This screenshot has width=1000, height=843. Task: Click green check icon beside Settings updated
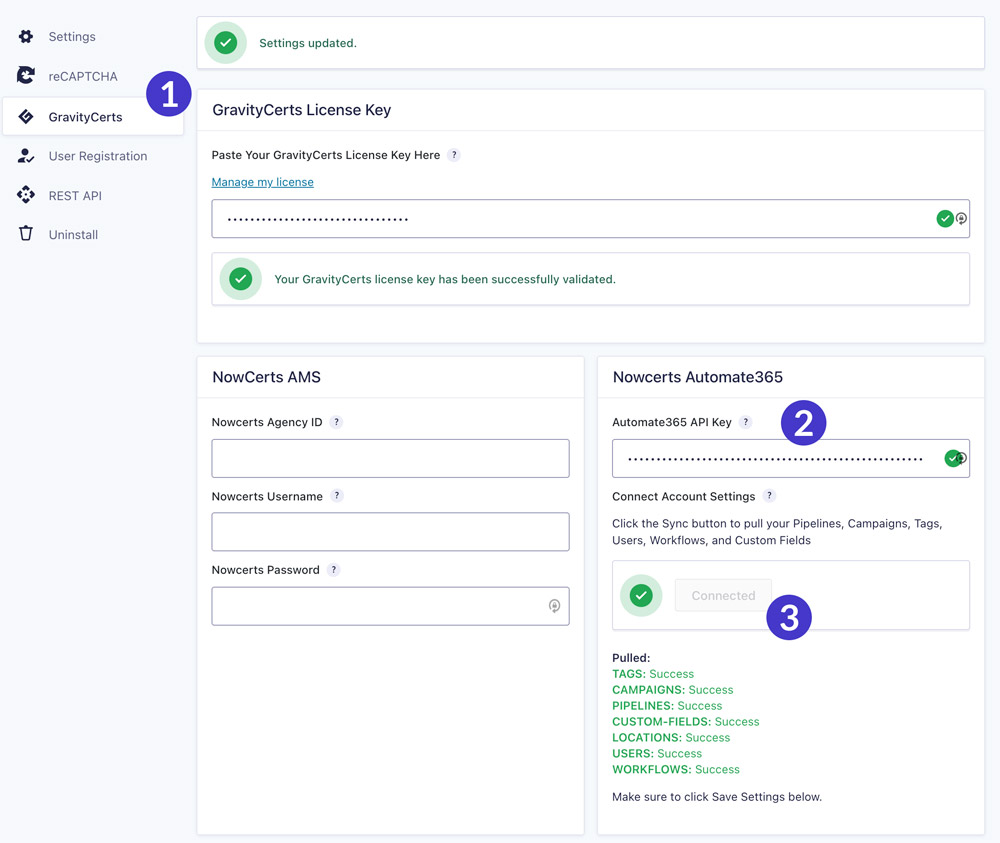click(x=225, y=43)
